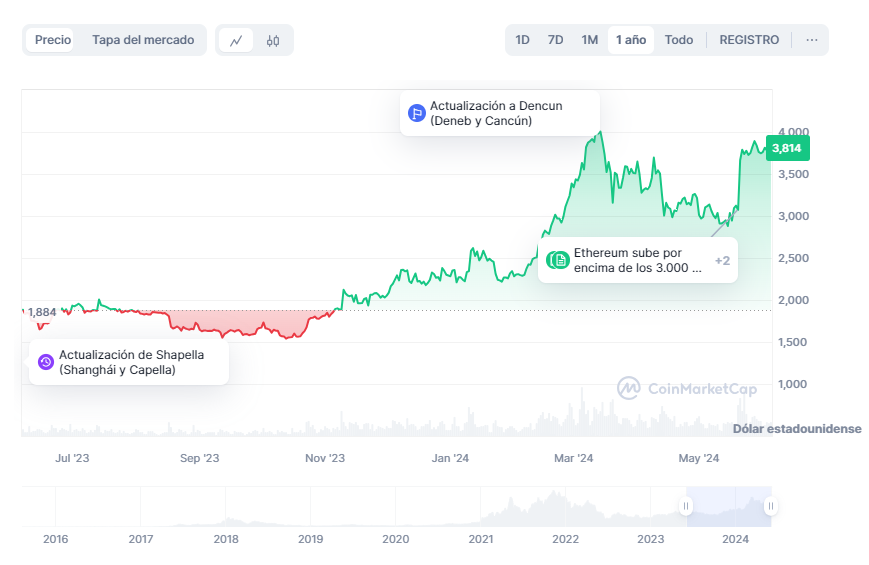
Task: Expand the +2 additional news events
Action: [x=722, y=261]
